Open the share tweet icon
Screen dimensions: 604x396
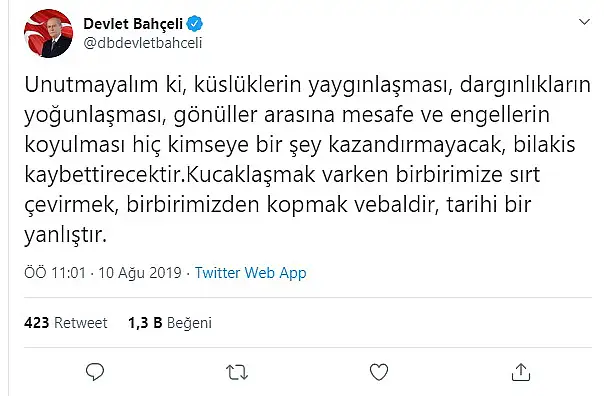tap(521, 372)
